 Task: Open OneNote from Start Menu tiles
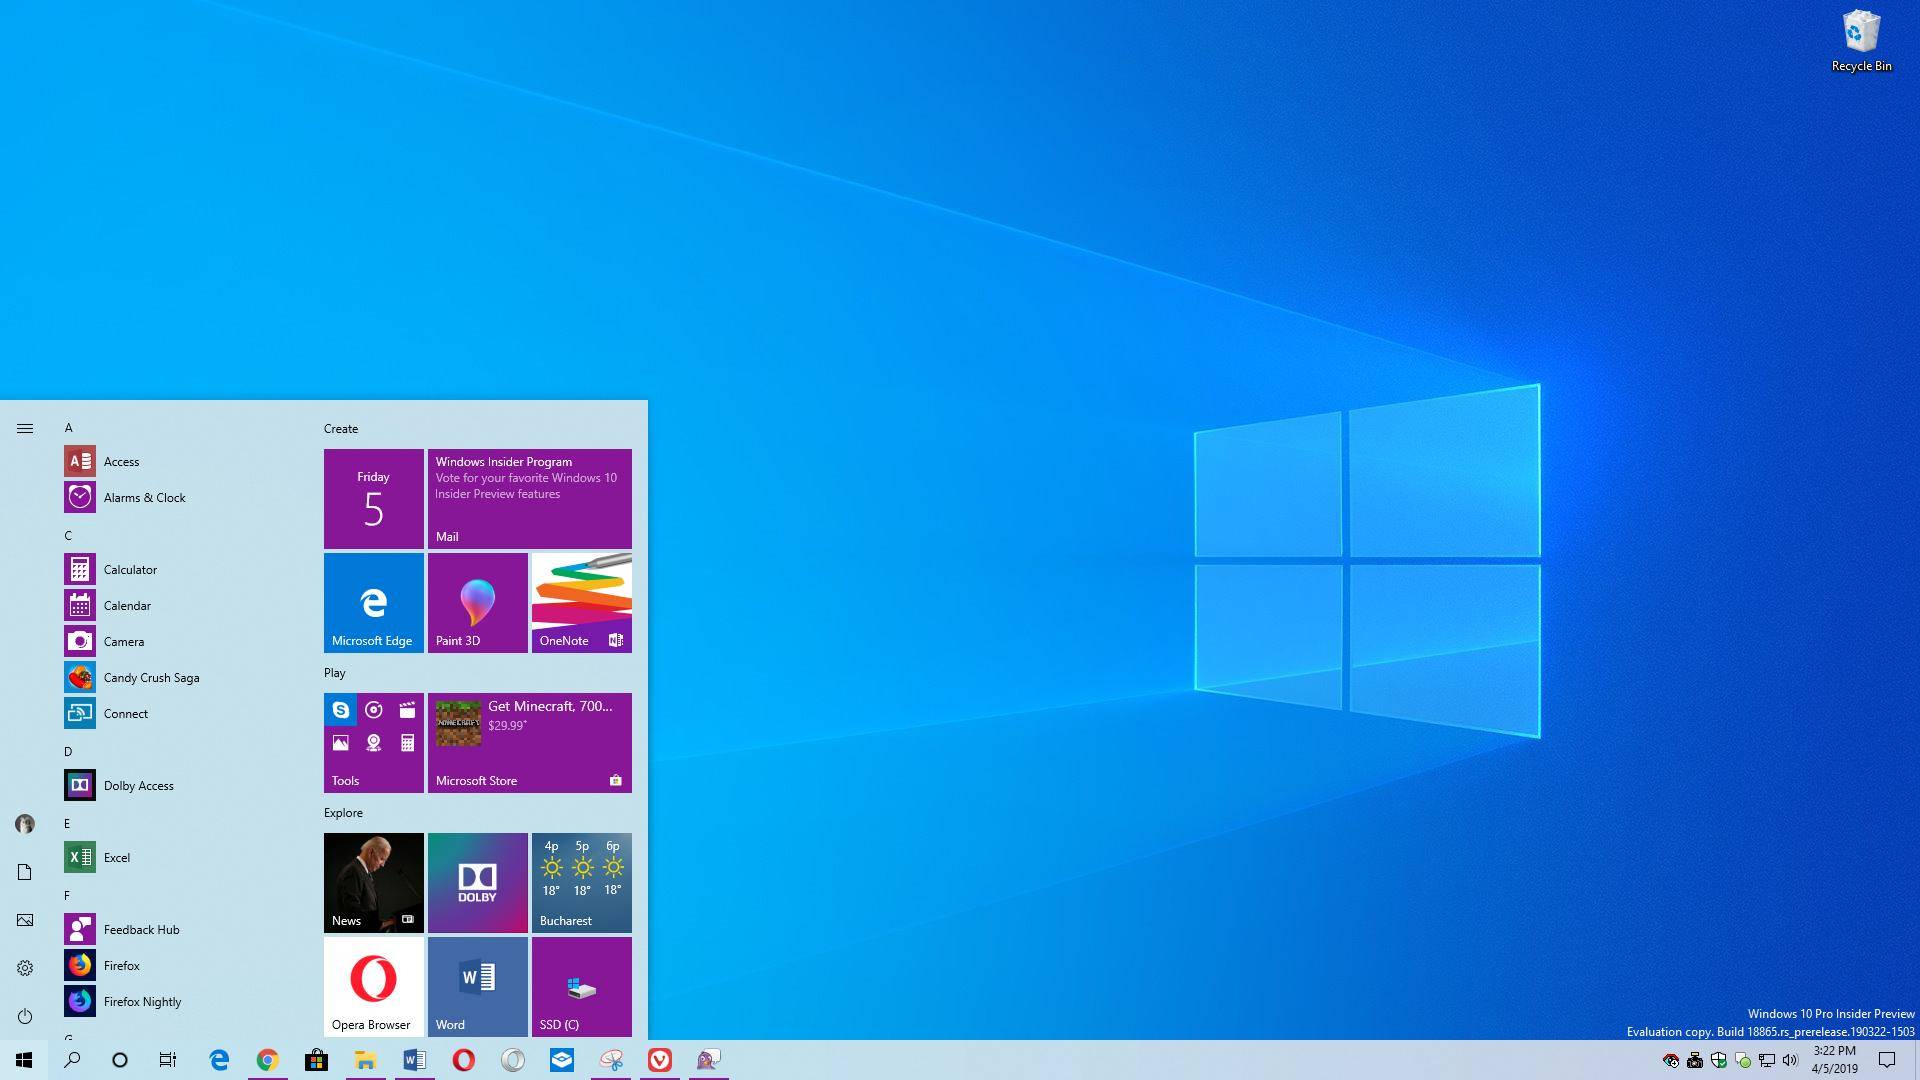(580, 603)
